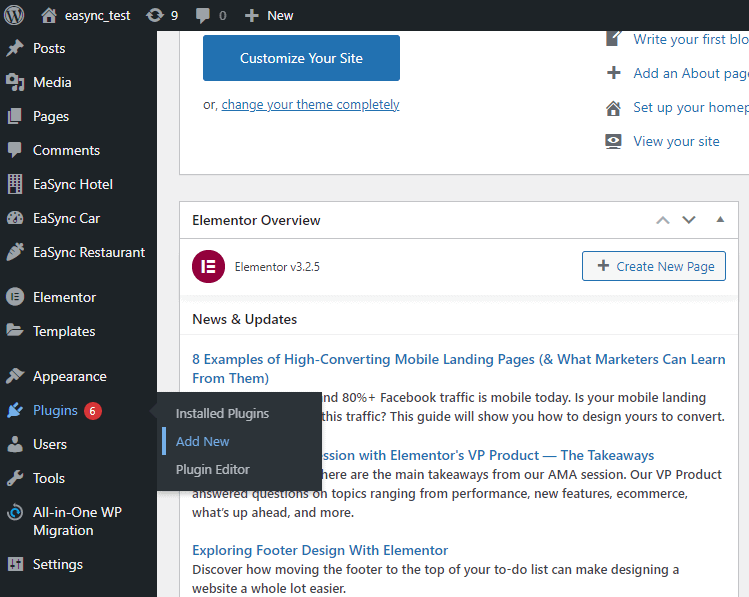Click the Pages icon in sidebar

tap(15, 116)
